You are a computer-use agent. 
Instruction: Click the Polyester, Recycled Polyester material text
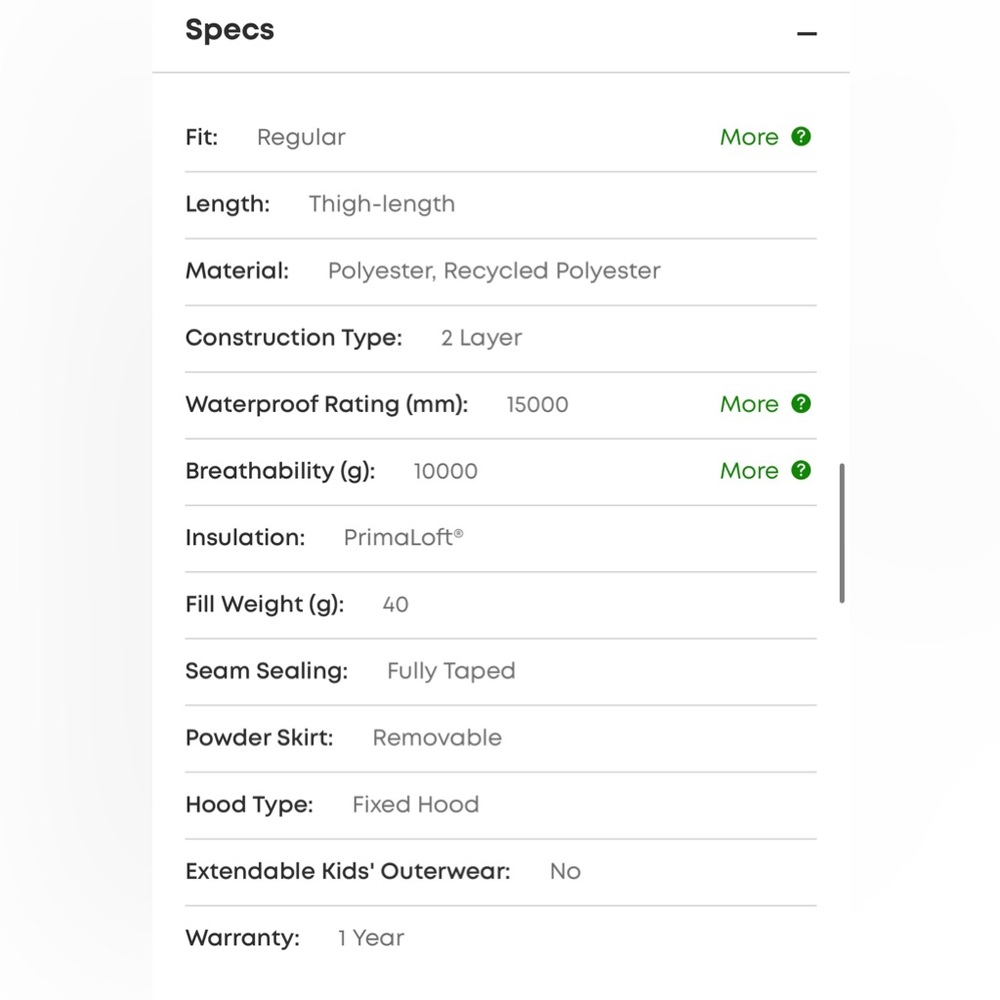coord(494,271)
